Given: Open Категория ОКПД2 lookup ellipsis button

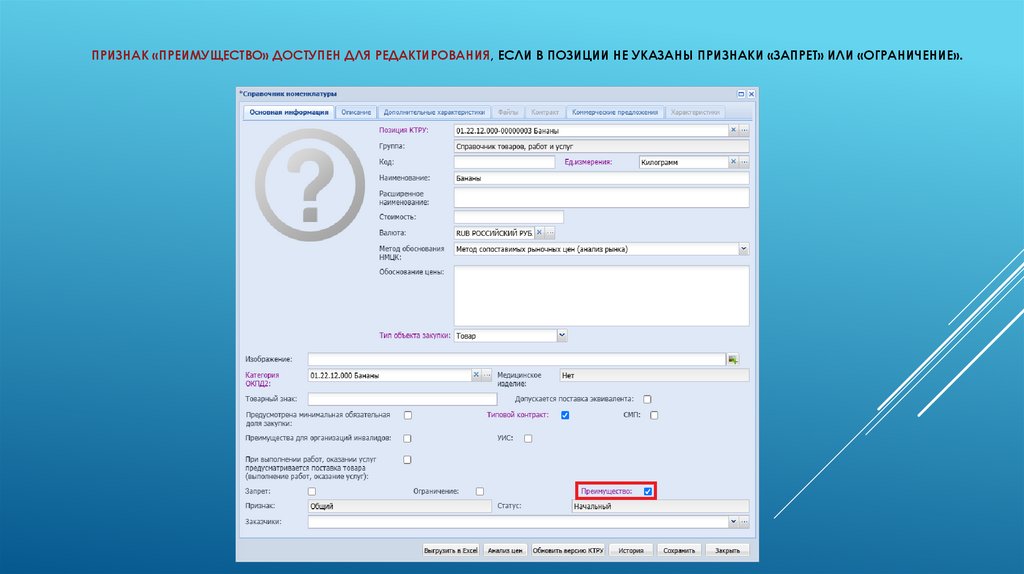Looking at the screenshot, I should tap(487, 375).
